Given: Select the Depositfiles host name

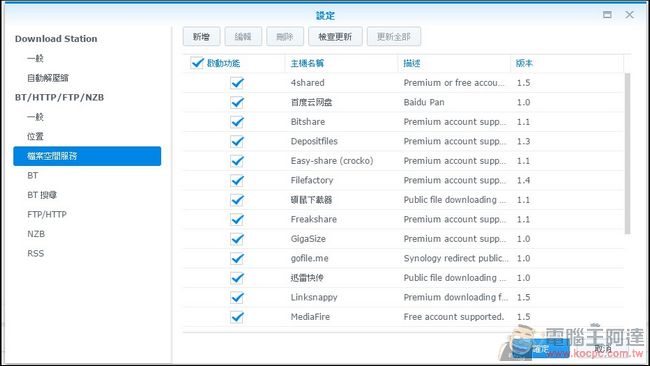Looking at the screenshot, I should point(314,141).
